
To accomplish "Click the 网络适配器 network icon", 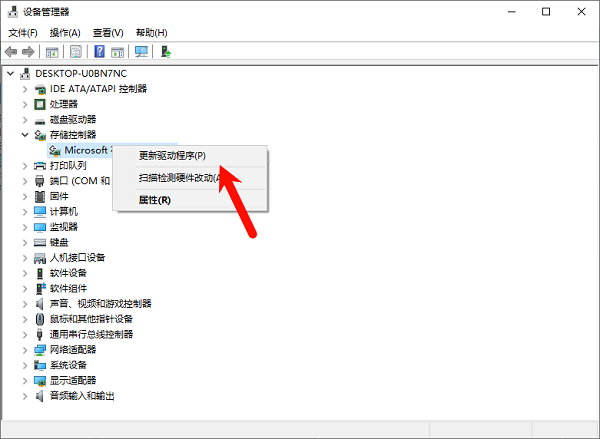I will [x=40, y=350].
